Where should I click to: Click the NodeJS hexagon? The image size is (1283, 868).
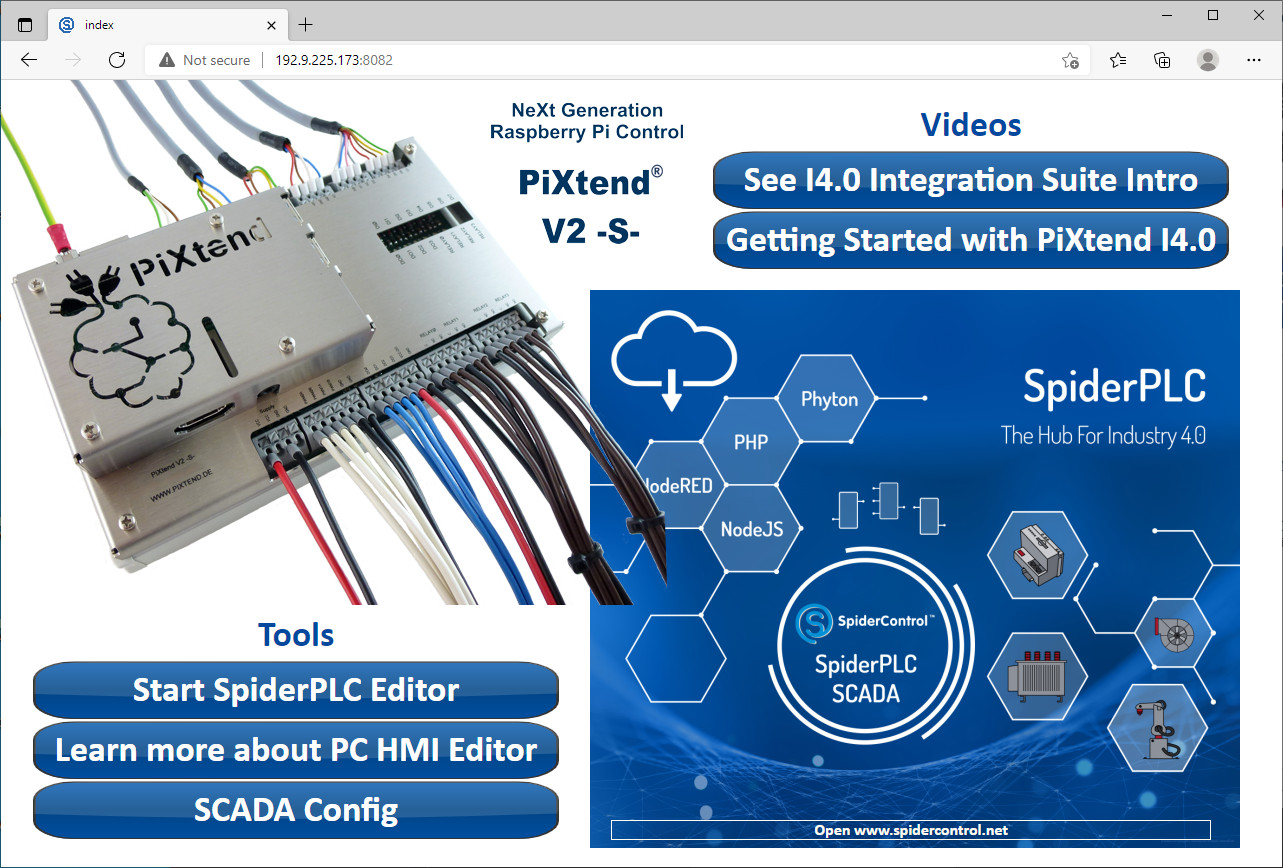[x=752, y=529]
